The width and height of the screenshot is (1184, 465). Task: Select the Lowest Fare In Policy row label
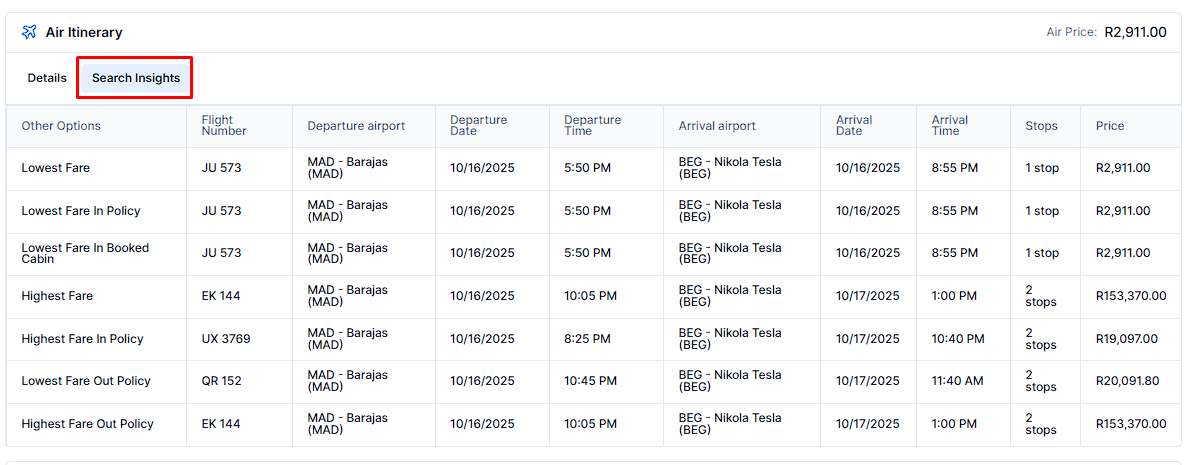click(81, 211)
